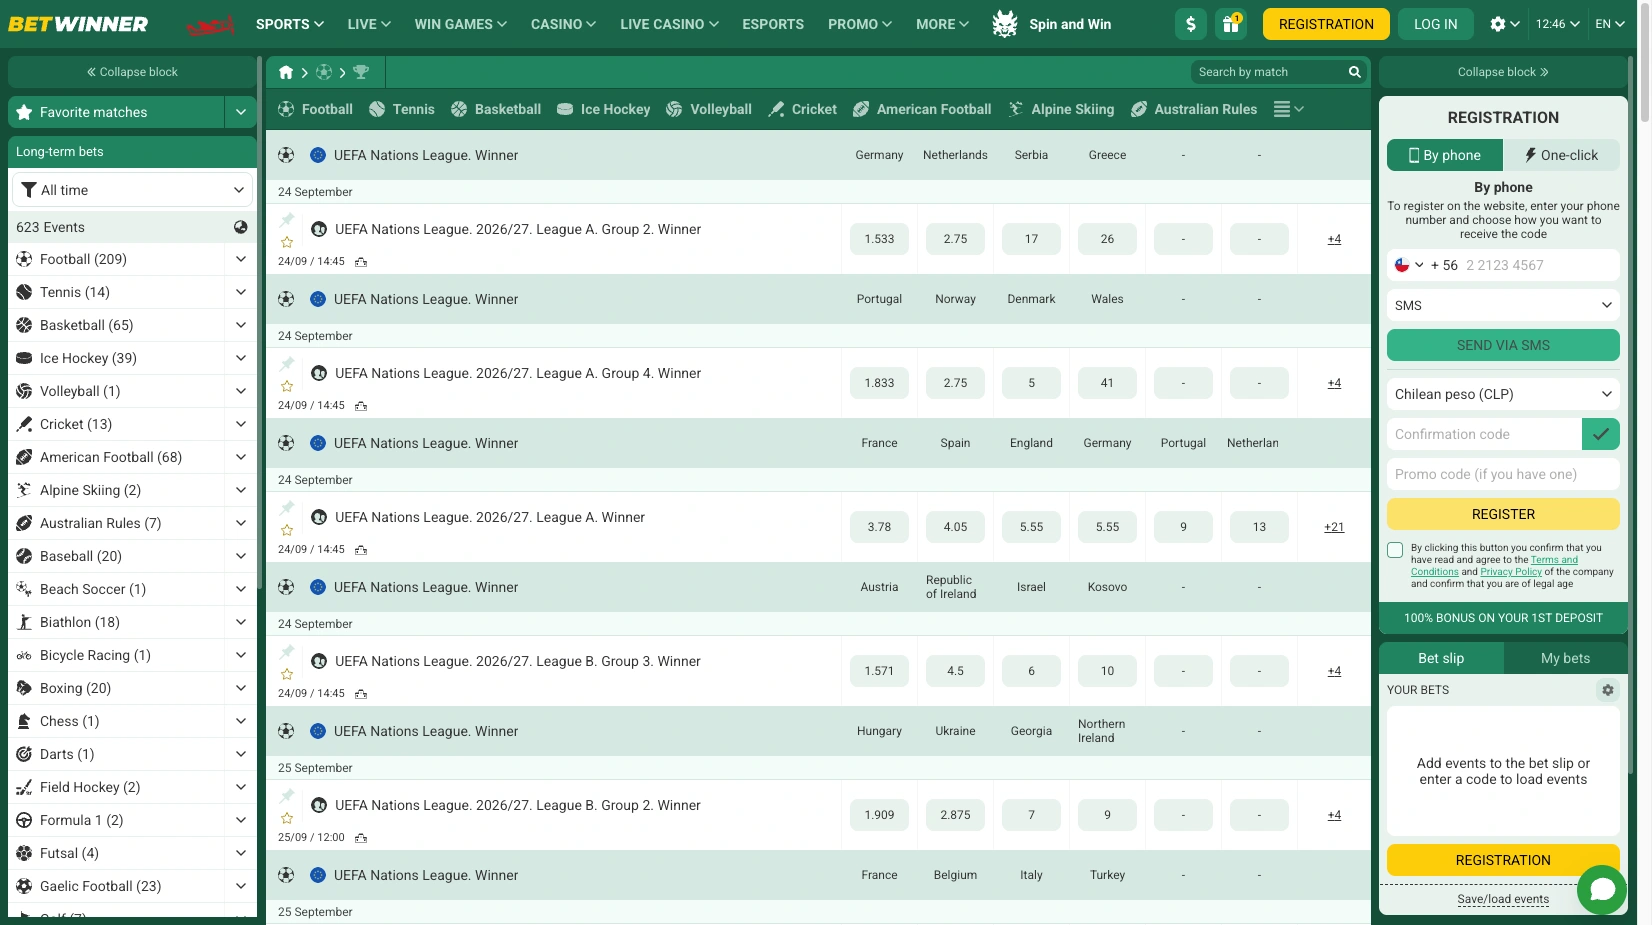This screenshot has height=925, width=1652.
Task: Click the Confirmation code field
Action: pos(1484,434)
